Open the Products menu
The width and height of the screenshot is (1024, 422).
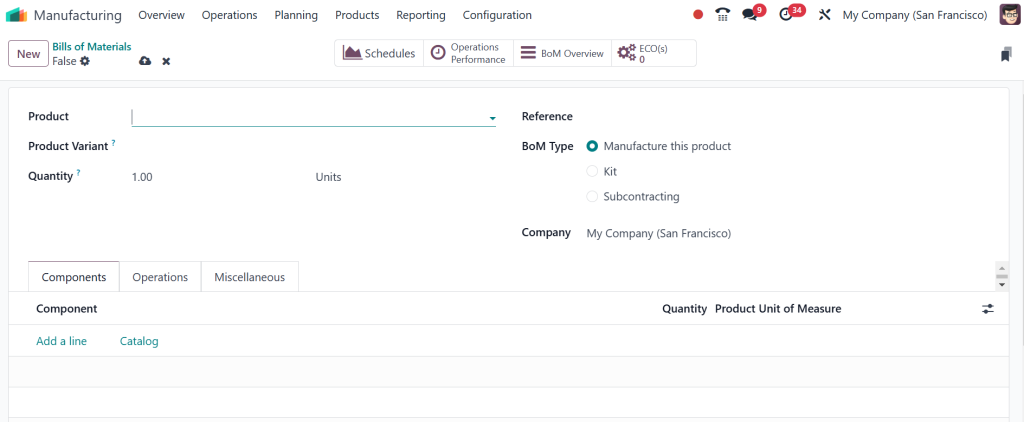357,14
